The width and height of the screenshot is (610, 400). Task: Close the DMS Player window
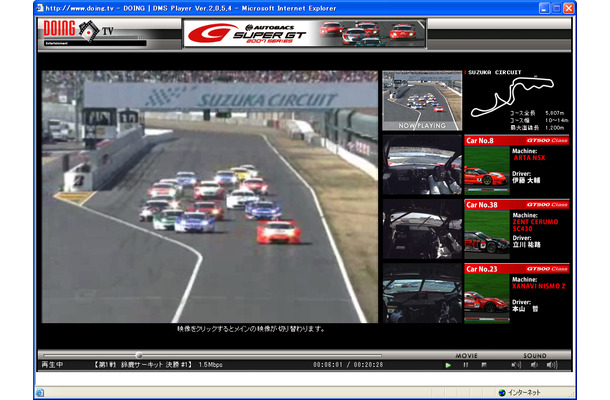[x=568, y=8]
